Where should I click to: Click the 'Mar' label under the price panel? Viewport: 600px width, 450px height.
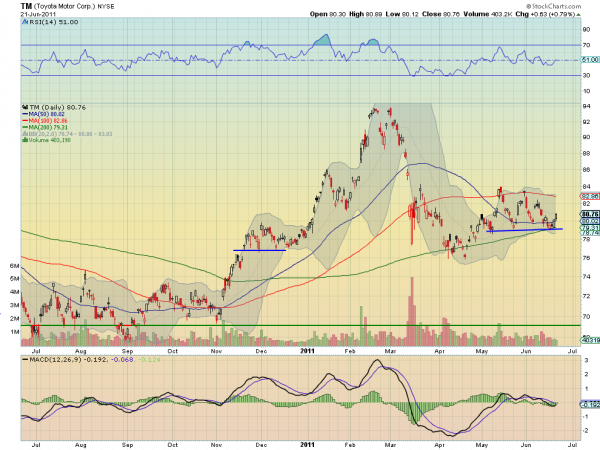point(390,351)
